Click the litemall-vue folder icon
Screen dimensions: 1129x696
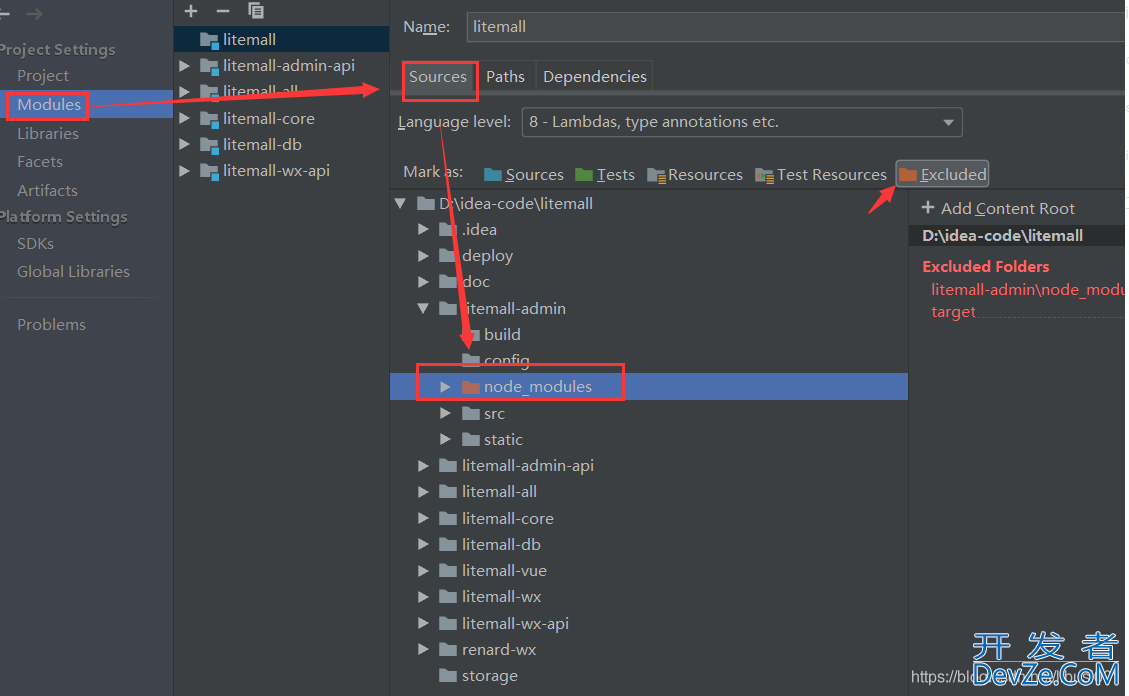[448, 571]
